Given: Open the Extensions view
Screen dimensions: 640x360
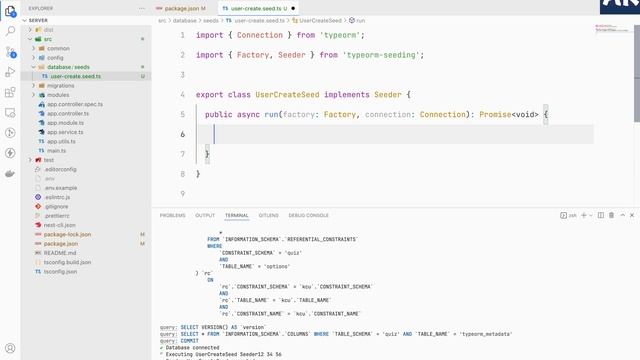Looking at the screenshot, I should 10,92.
